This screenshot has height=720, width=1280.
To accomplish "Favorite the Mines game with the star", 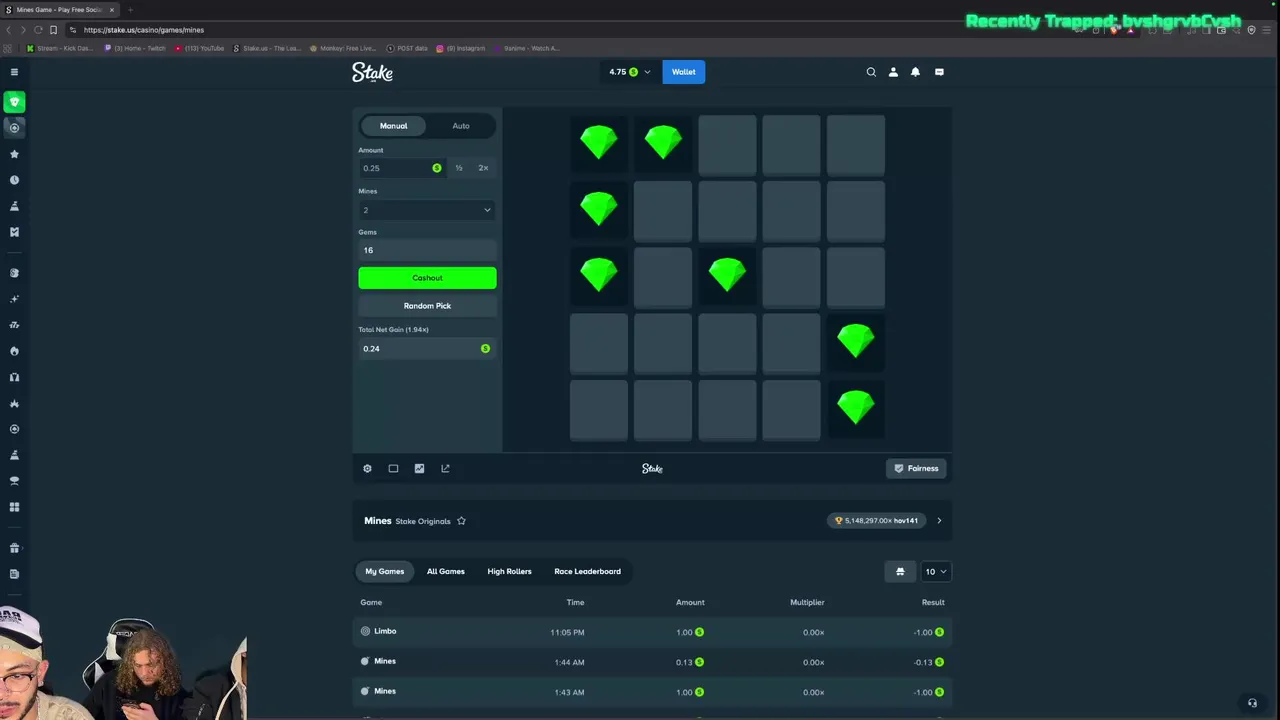I will [x=461, y=521].
